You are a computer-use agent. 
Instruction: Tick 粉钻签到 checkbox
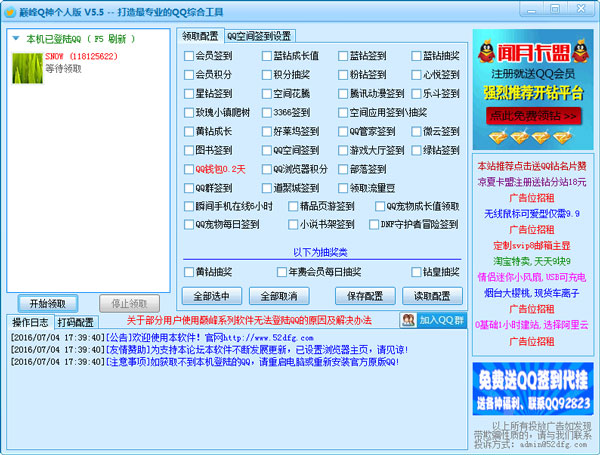point(343,75)
